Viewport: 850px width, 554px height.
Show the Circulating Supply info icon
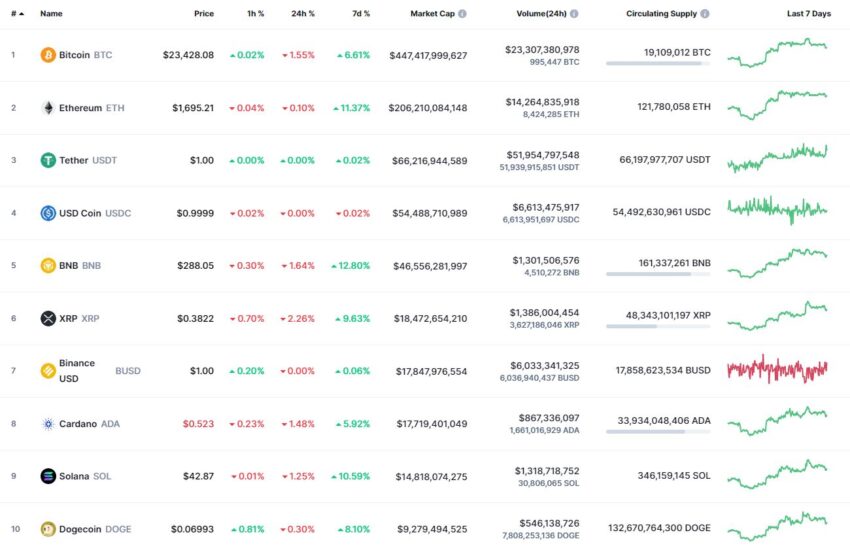[705, 14]
